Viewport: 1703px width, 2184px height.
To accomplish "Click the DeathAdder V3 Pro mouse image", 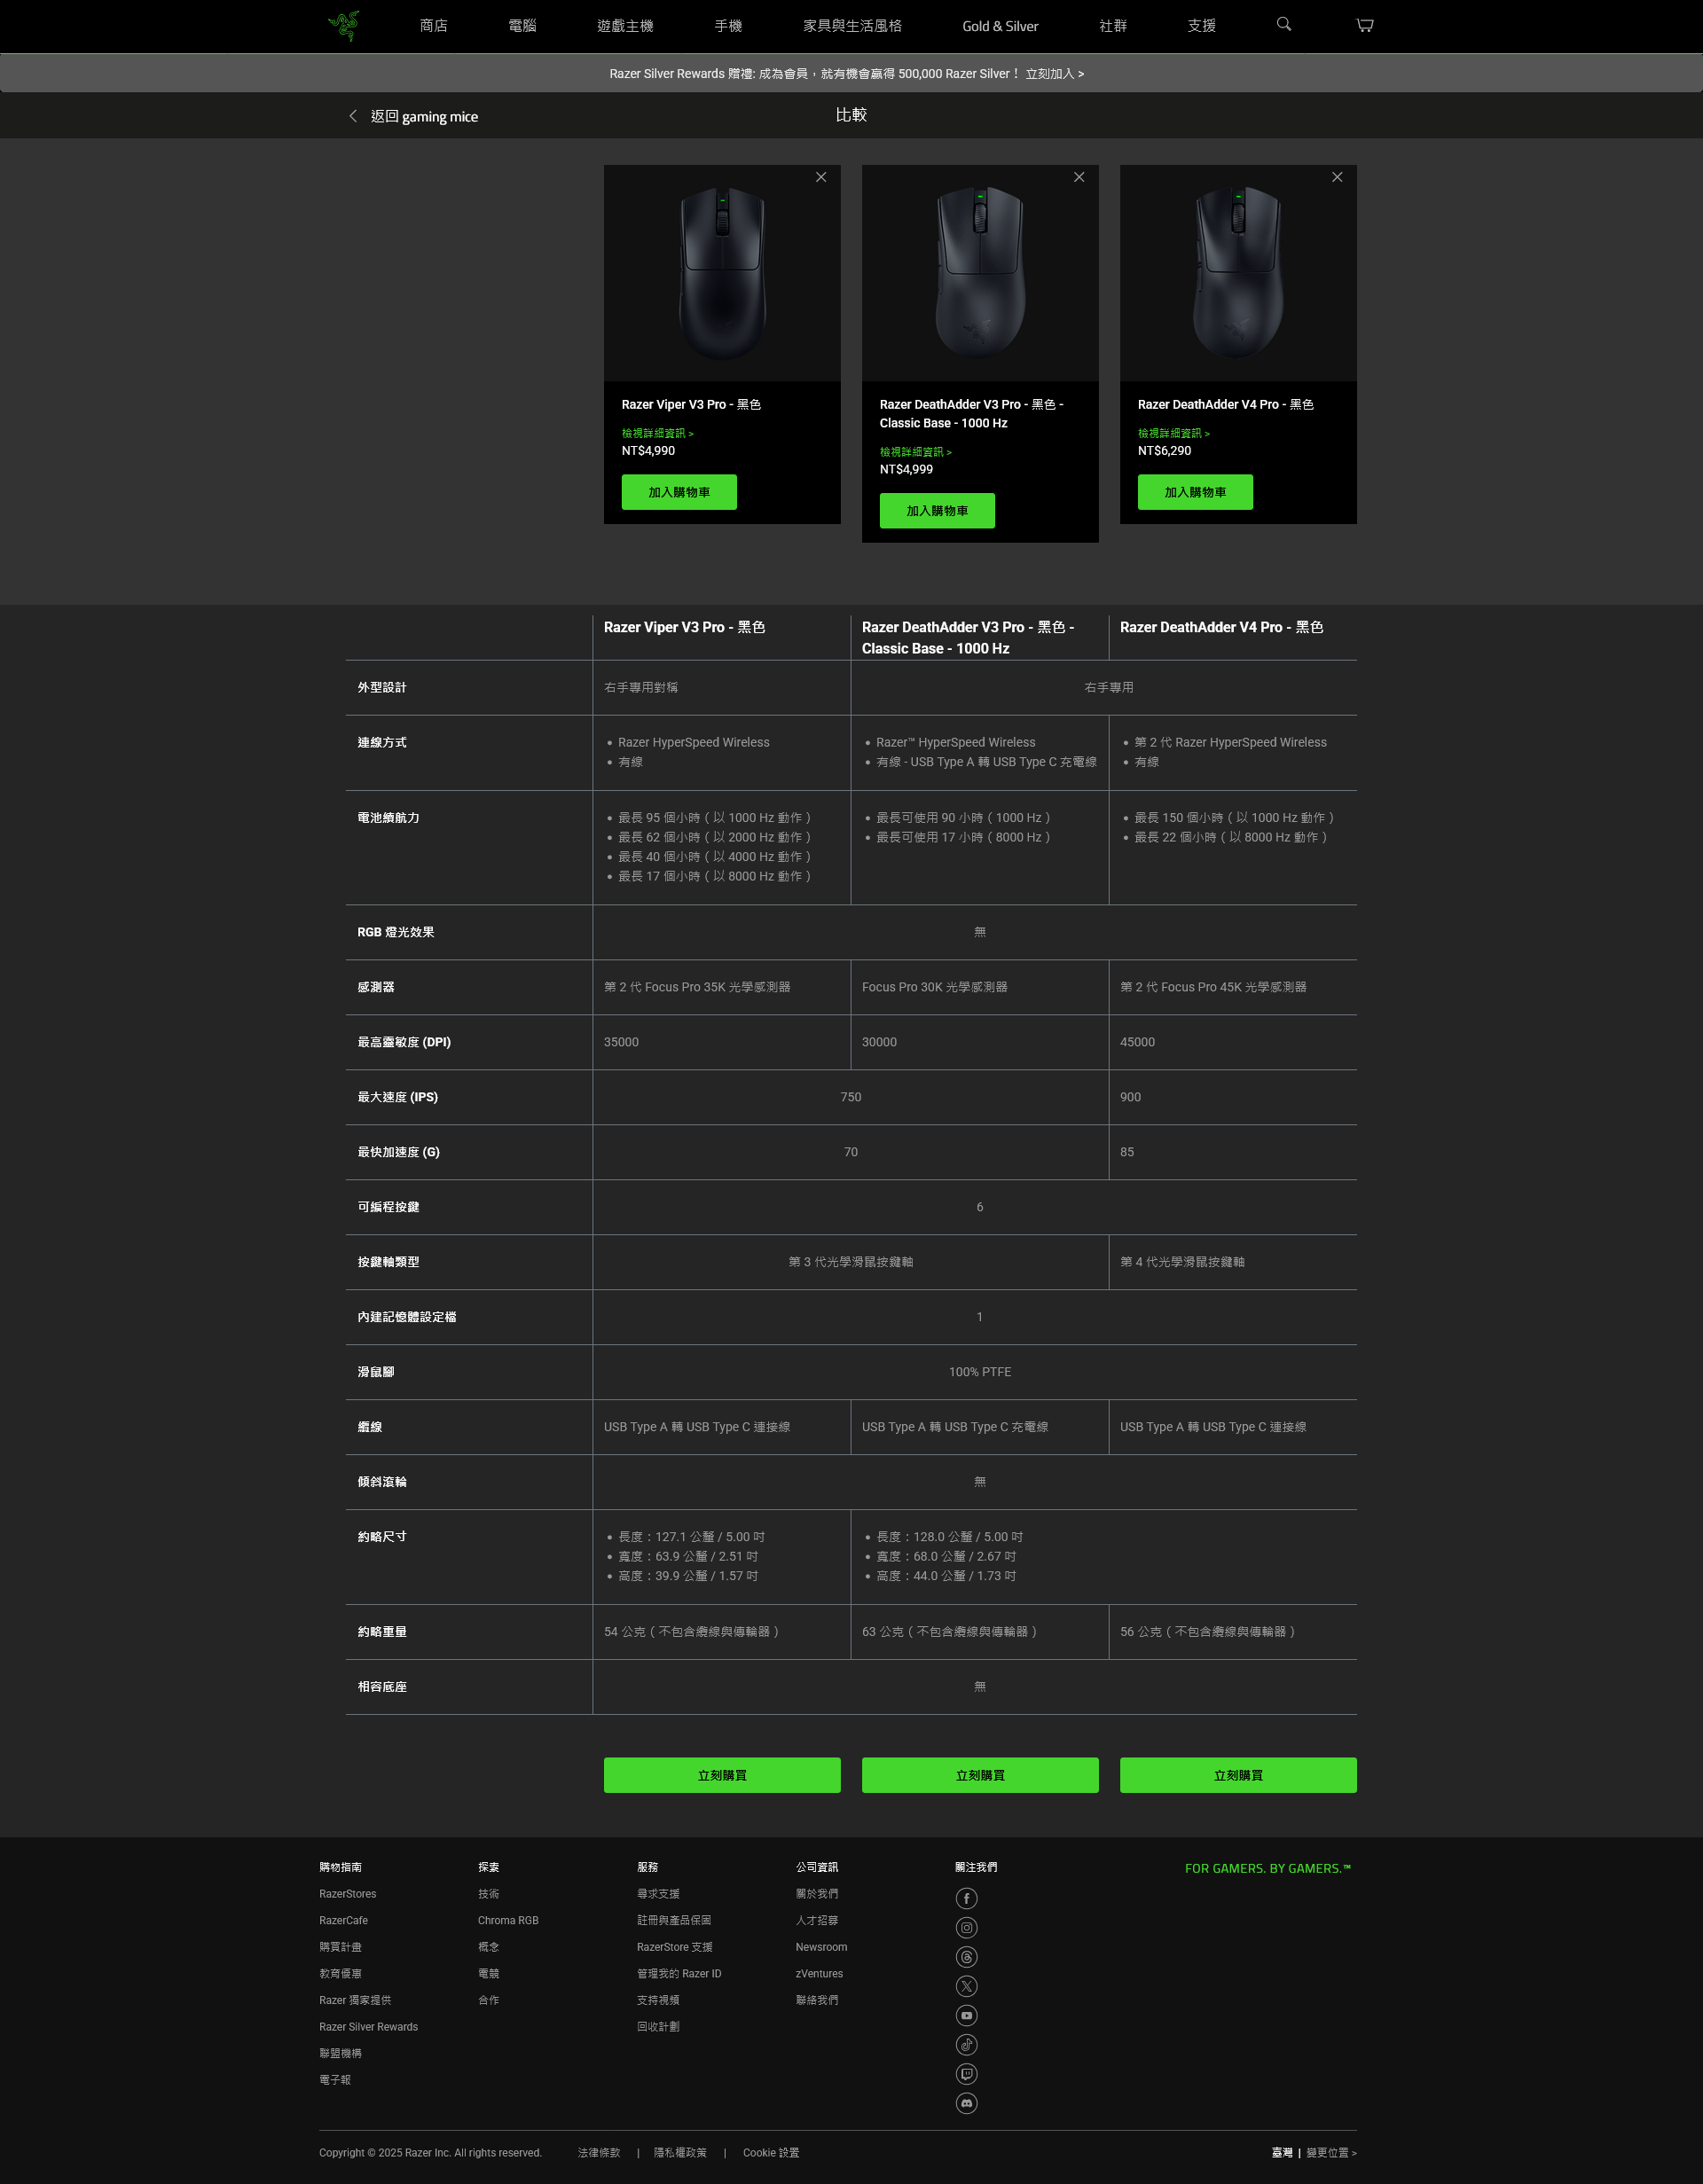I will coord(980,273).
